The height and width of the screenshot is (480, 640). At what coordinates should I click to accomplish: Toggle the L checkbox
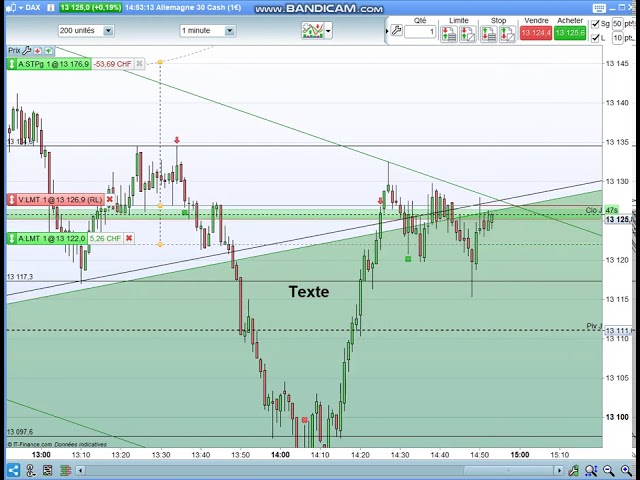pos(595,38)
